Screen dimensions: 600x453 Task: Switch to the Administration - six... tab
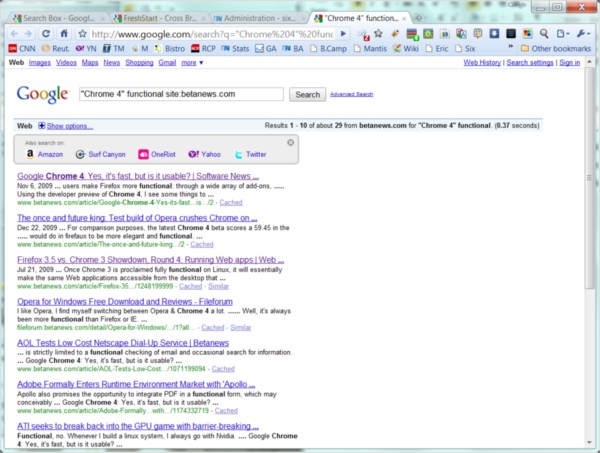(x=259, y=18)
